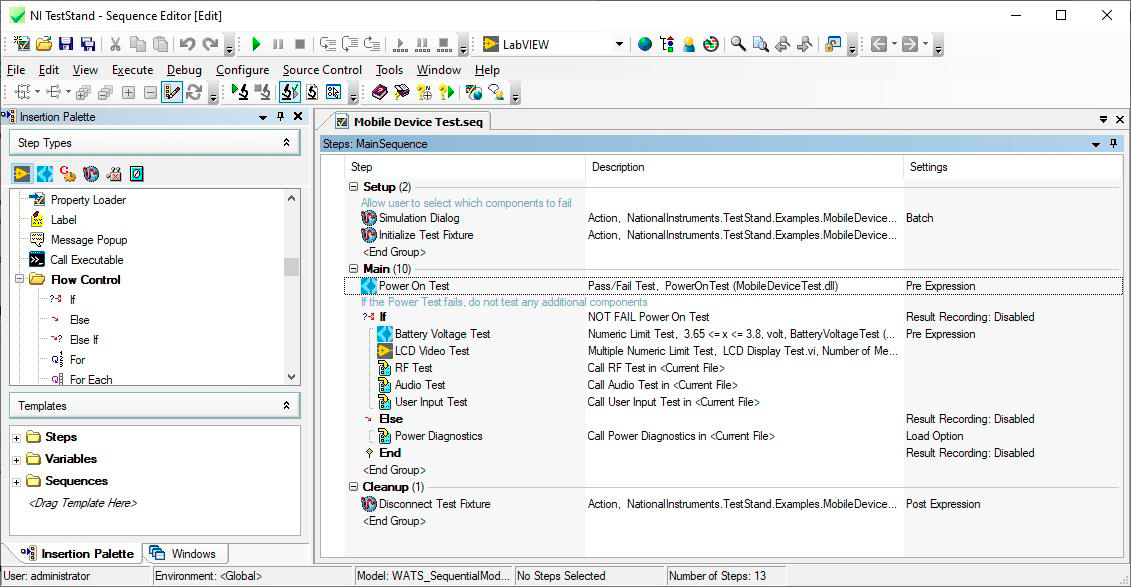Viewport: 1131px width, 587px height.
Task: Collapse the Flow Control folder
Action: pyautogui.click(x=19, y=279)
